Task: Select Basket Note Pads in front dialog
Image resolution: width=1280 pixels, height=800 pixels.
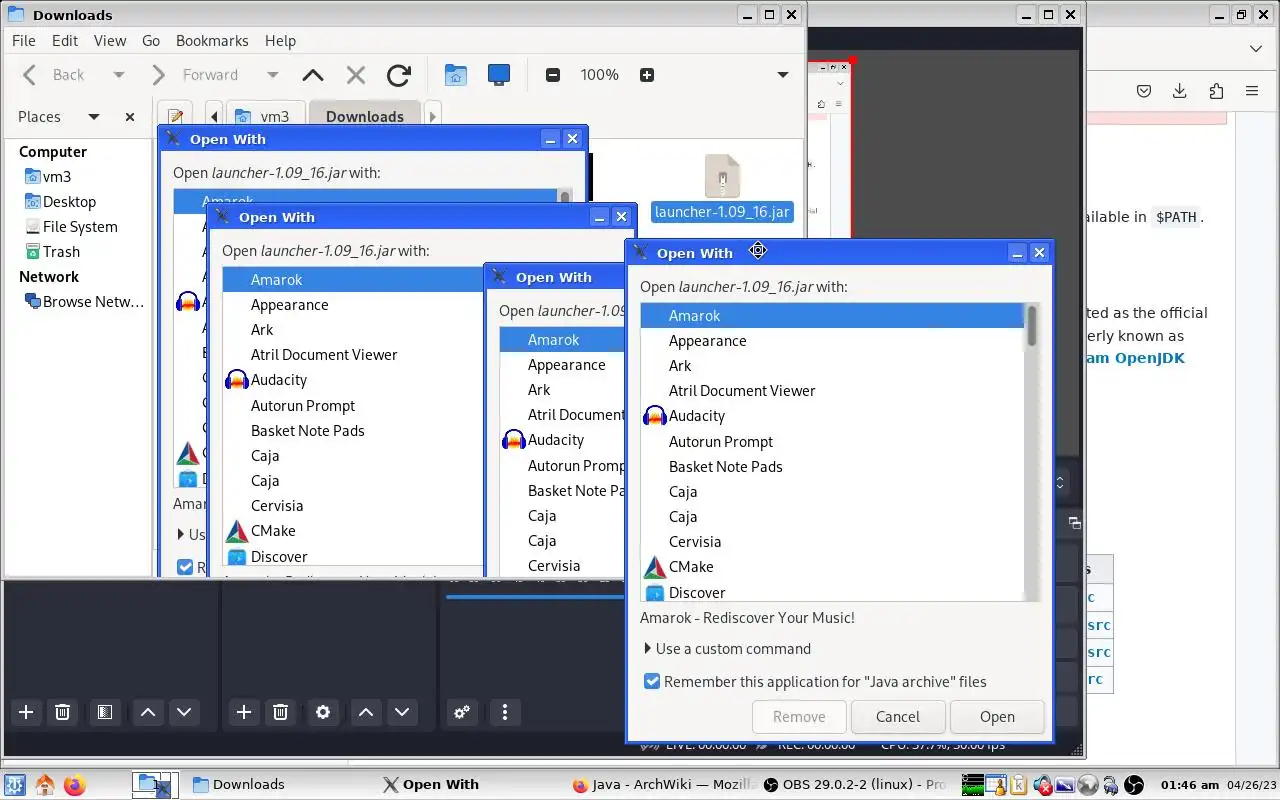Action: coord(832,466)
